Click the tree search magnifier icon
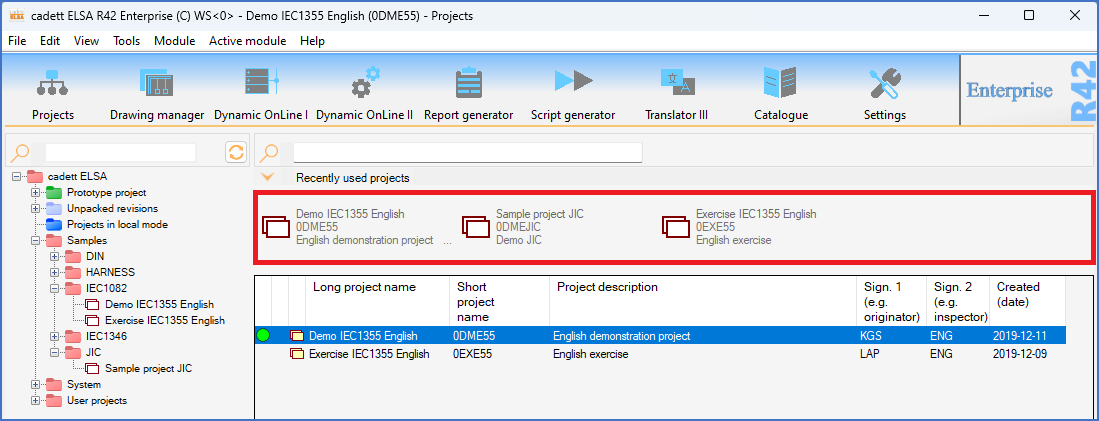The image size is (1099, 421). (21, 153)
